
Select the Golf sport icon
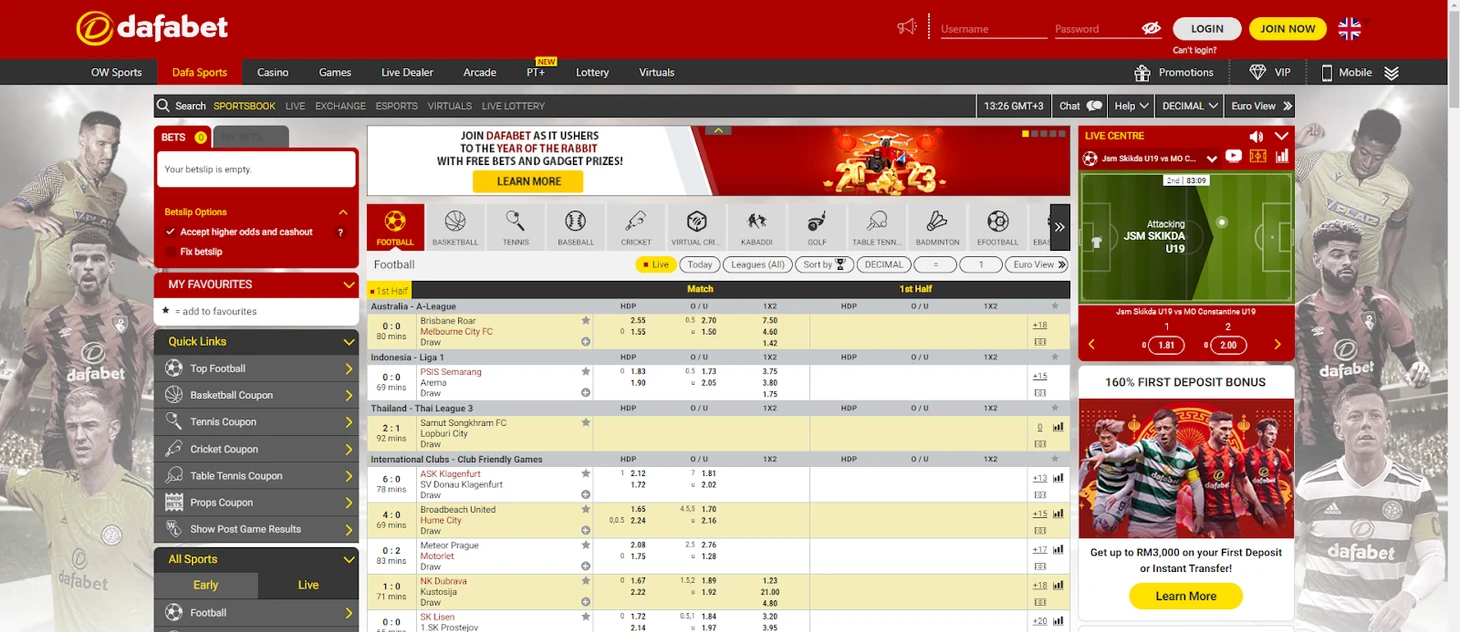pyautogui.click(x=817, y=227)
